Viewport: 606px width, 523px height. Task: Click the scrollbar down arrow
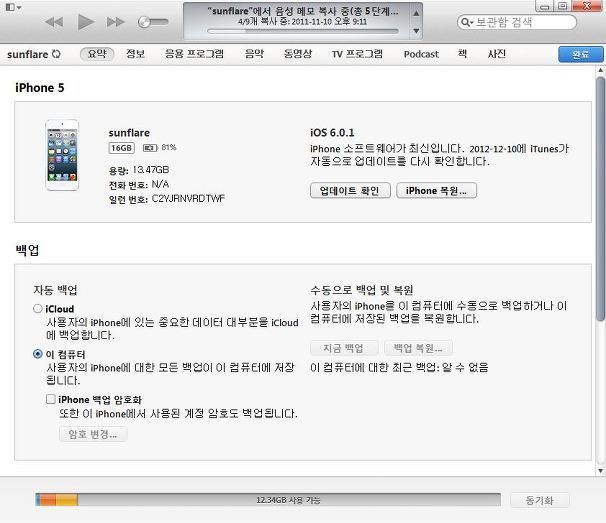[x=600, y=470]
